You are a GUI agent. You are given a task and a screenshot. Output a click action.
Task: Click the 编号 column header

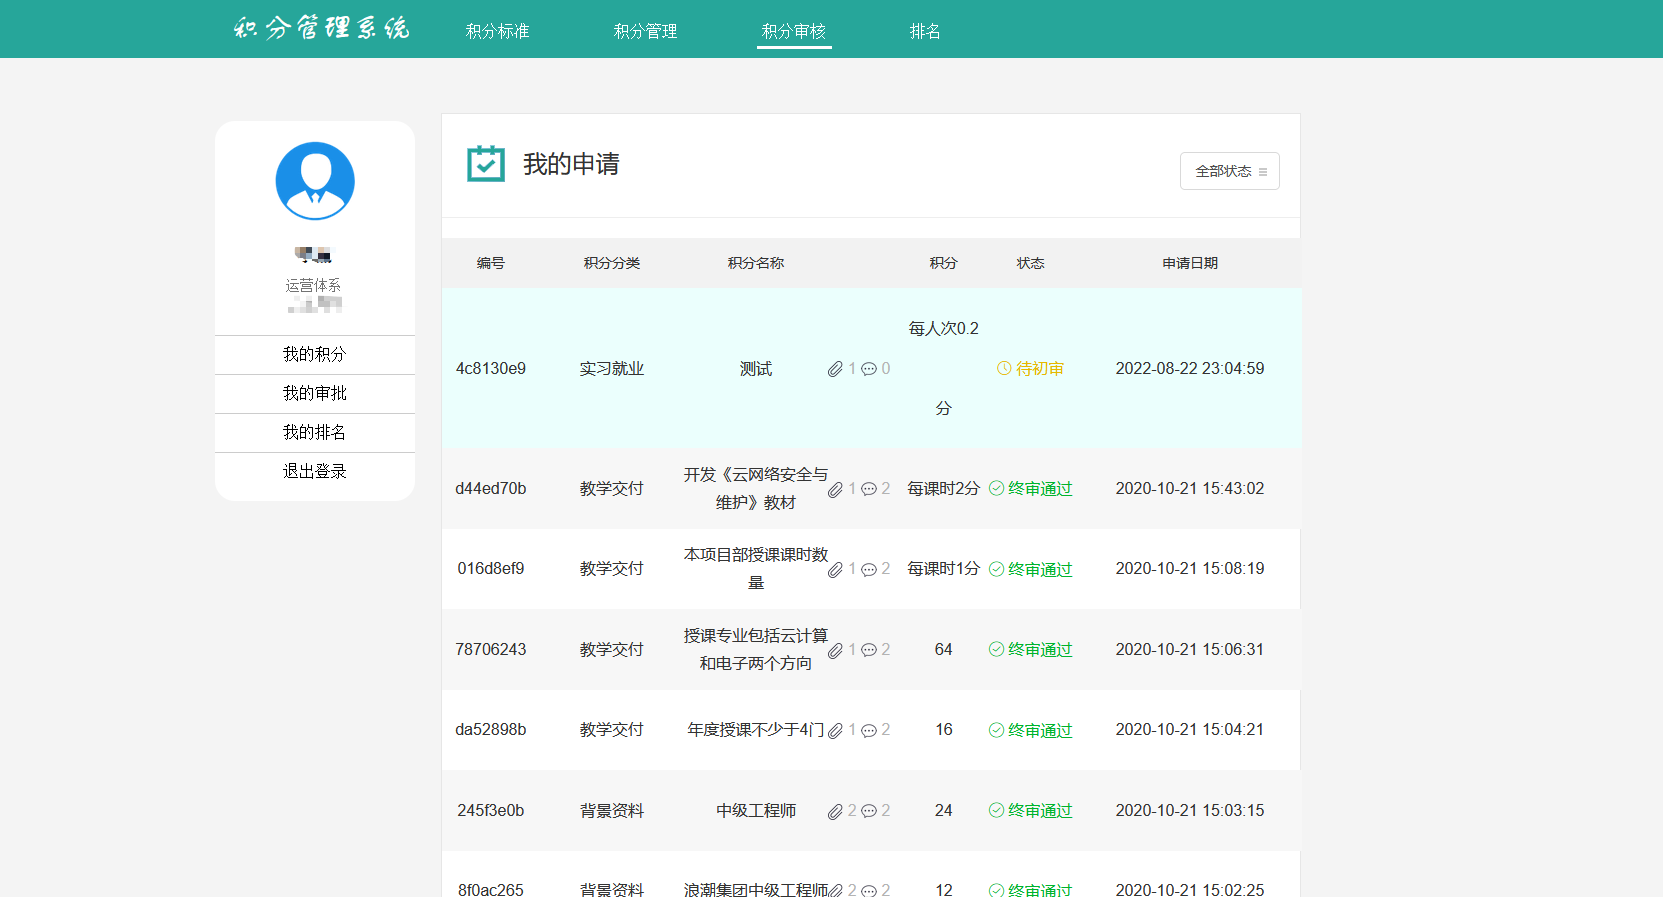[491, 263]
